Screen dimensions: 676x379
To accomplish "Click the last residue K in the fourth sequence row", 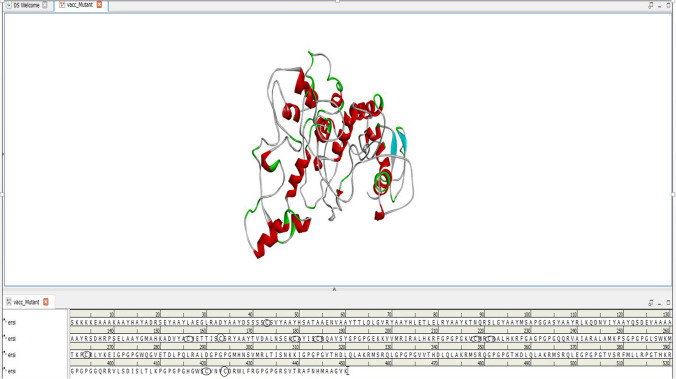I will pos(345,371).
